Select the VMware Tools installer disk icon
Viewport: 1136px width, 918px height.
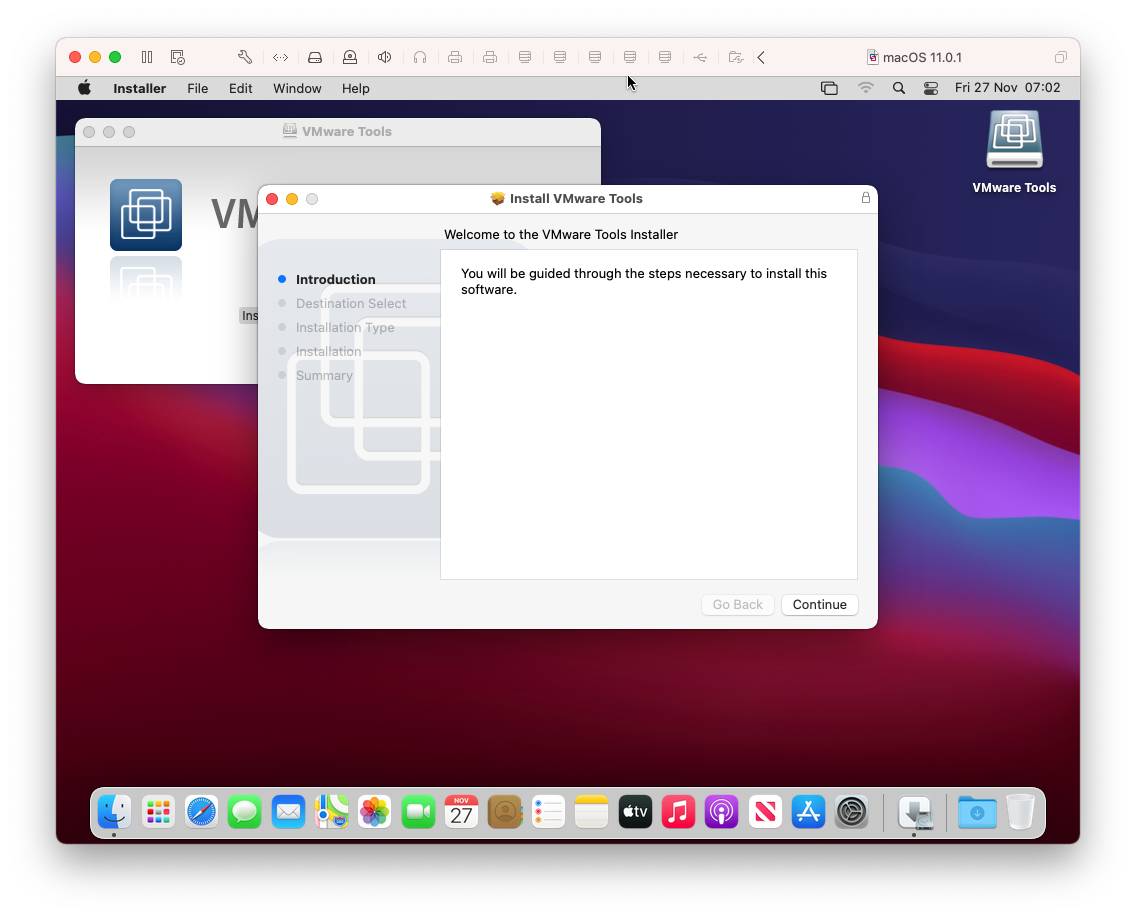1014,140
